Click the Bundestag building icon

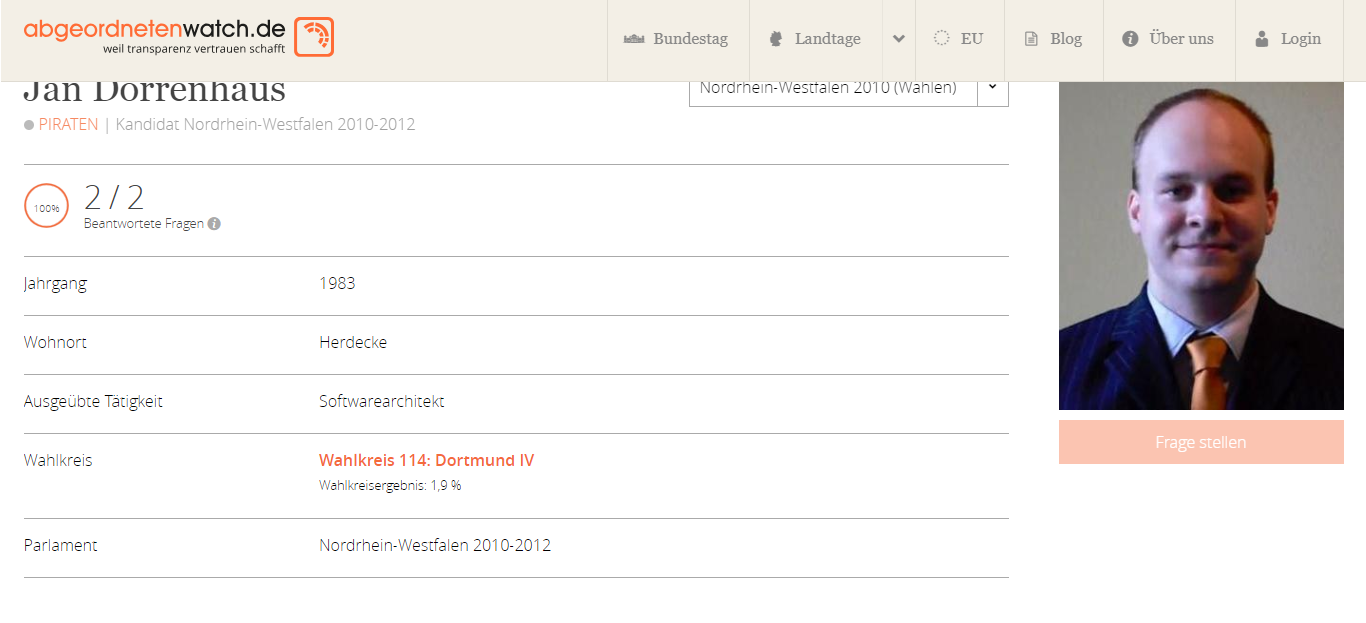(x=633, y=39)
